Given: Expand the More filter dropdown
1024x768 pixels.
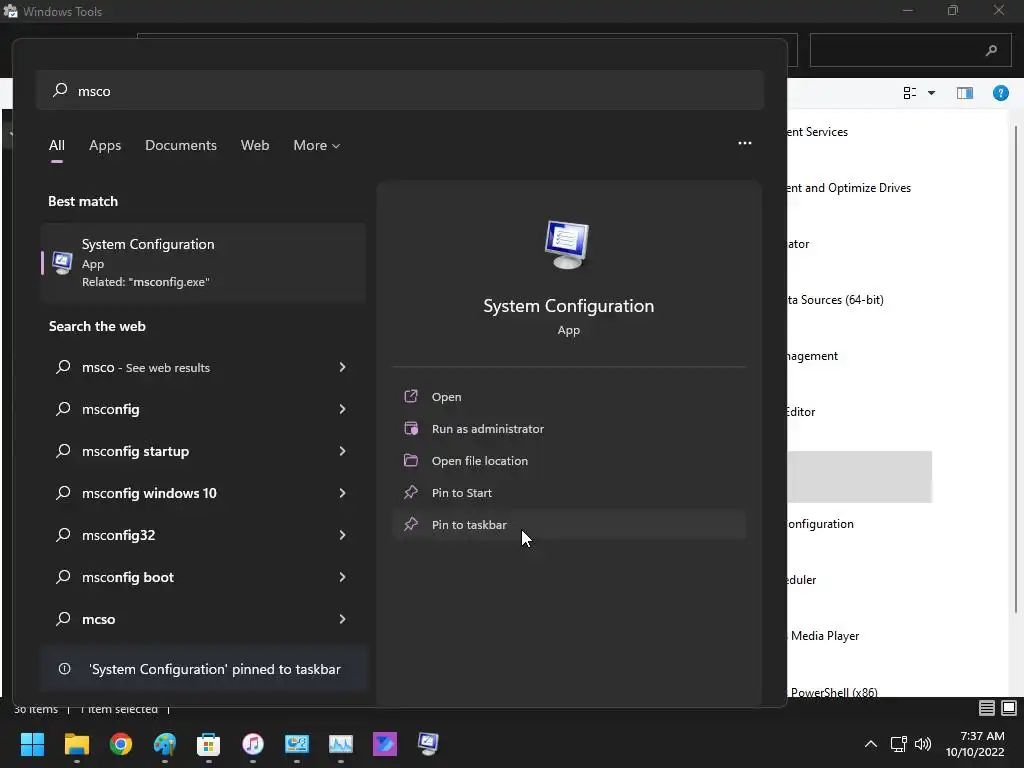Looking at the screenshot, I should click(317, 145).
